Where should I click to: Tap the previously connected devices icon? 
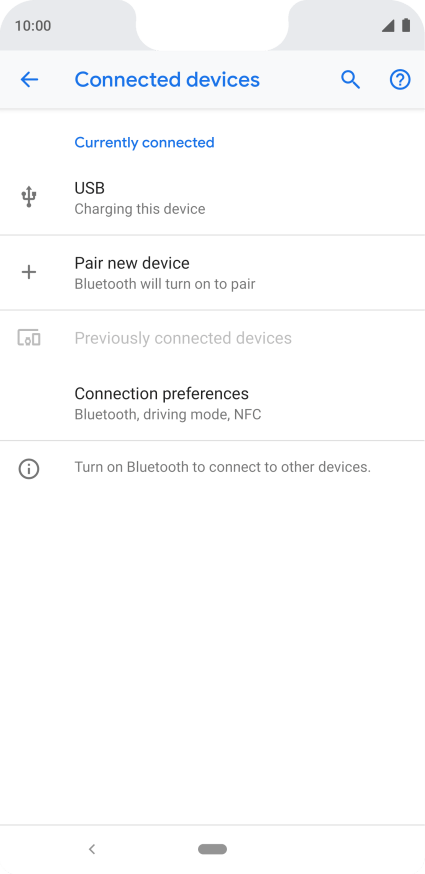click(x=28, y=338)
